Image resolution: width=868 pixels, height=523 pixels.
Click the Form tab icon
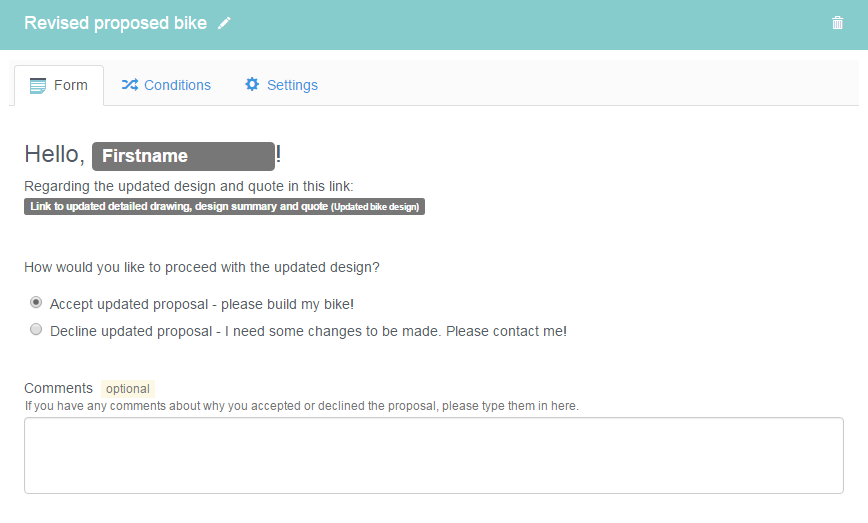click(x=38, y=86)
